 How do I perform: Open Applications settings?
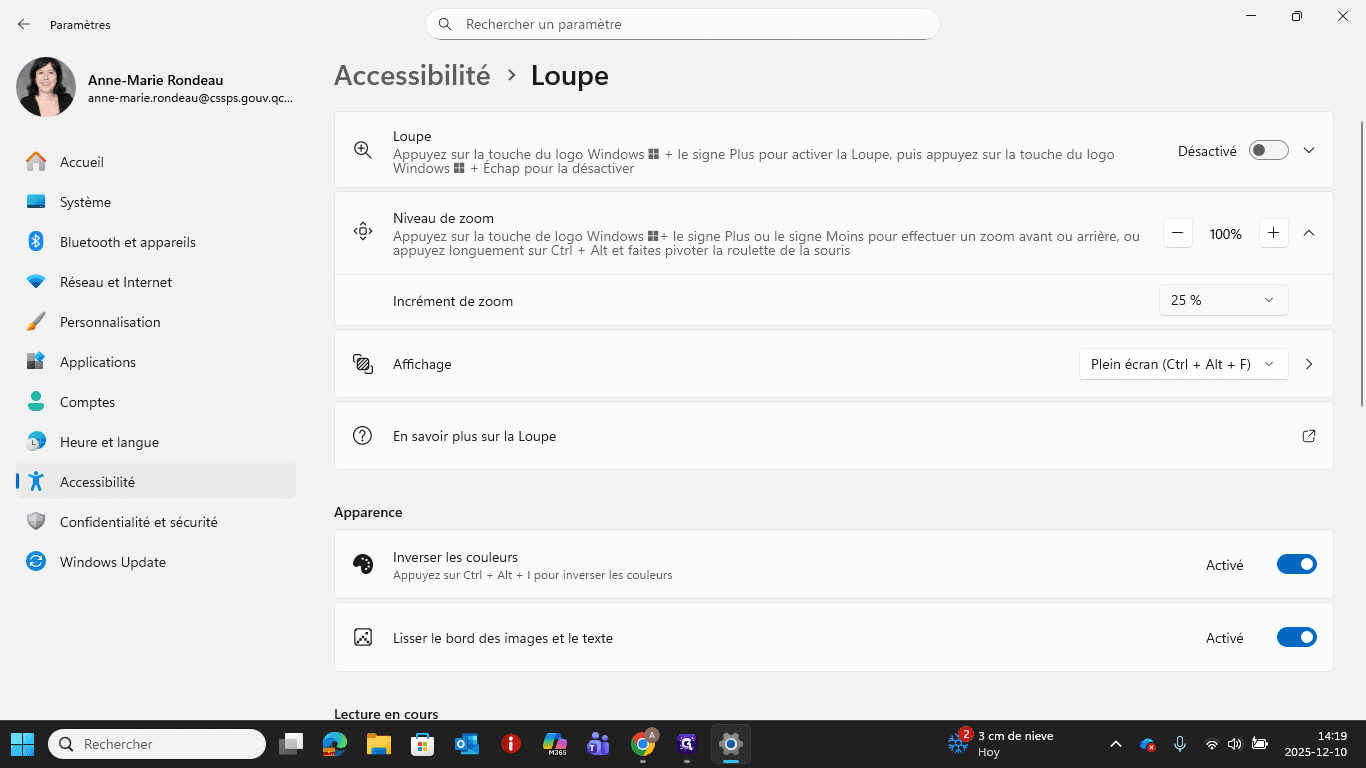156,362
